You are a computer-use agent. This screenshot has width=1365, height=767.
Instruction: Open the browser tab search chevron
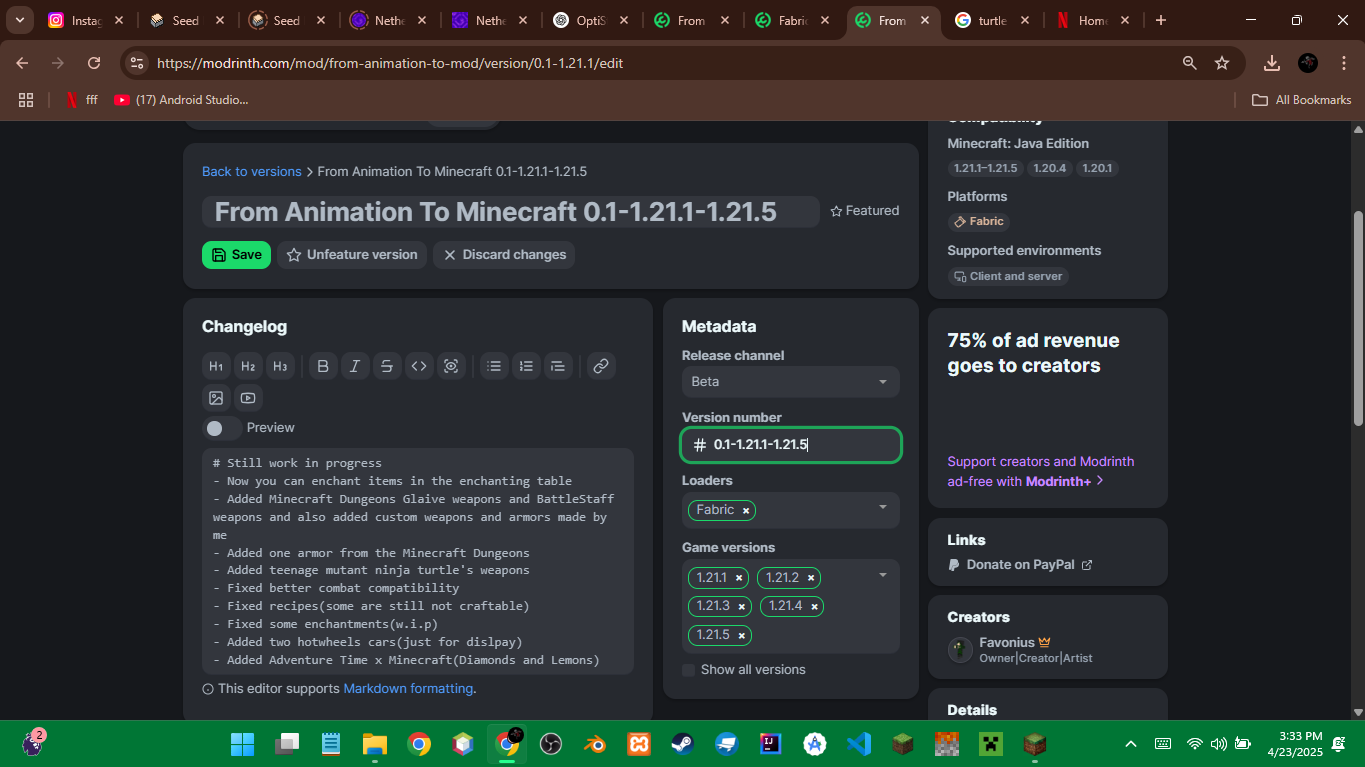click(19, 20)
